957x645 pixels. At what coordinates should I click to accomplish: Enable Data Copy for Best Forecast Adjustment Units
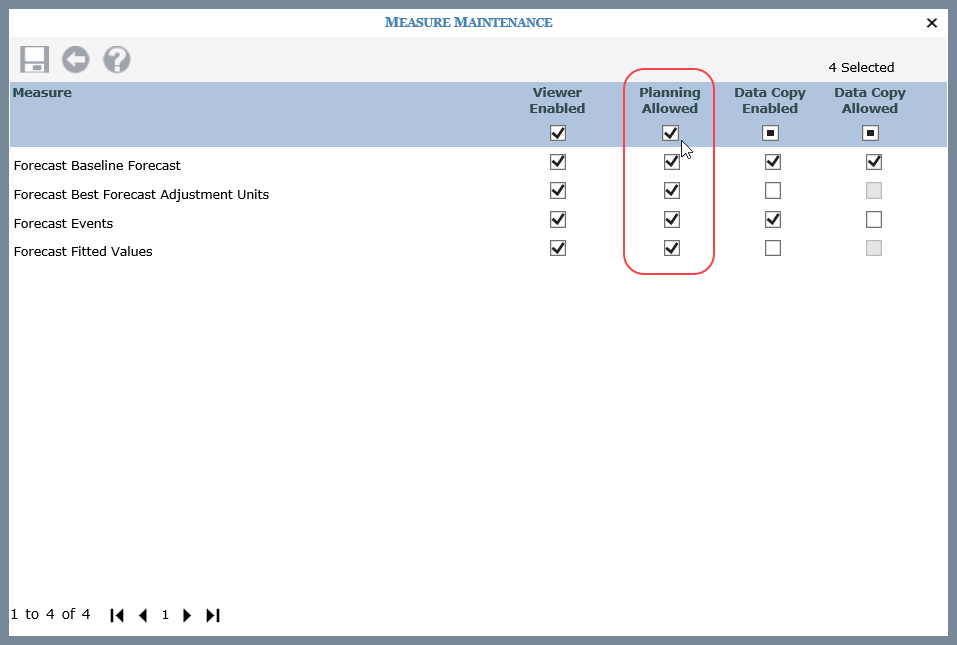point(772,190)
